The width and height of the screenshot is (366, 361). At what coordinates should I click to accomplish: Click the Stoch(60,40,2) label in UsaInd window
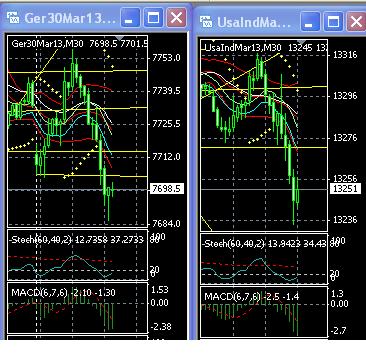coord(233,244)
